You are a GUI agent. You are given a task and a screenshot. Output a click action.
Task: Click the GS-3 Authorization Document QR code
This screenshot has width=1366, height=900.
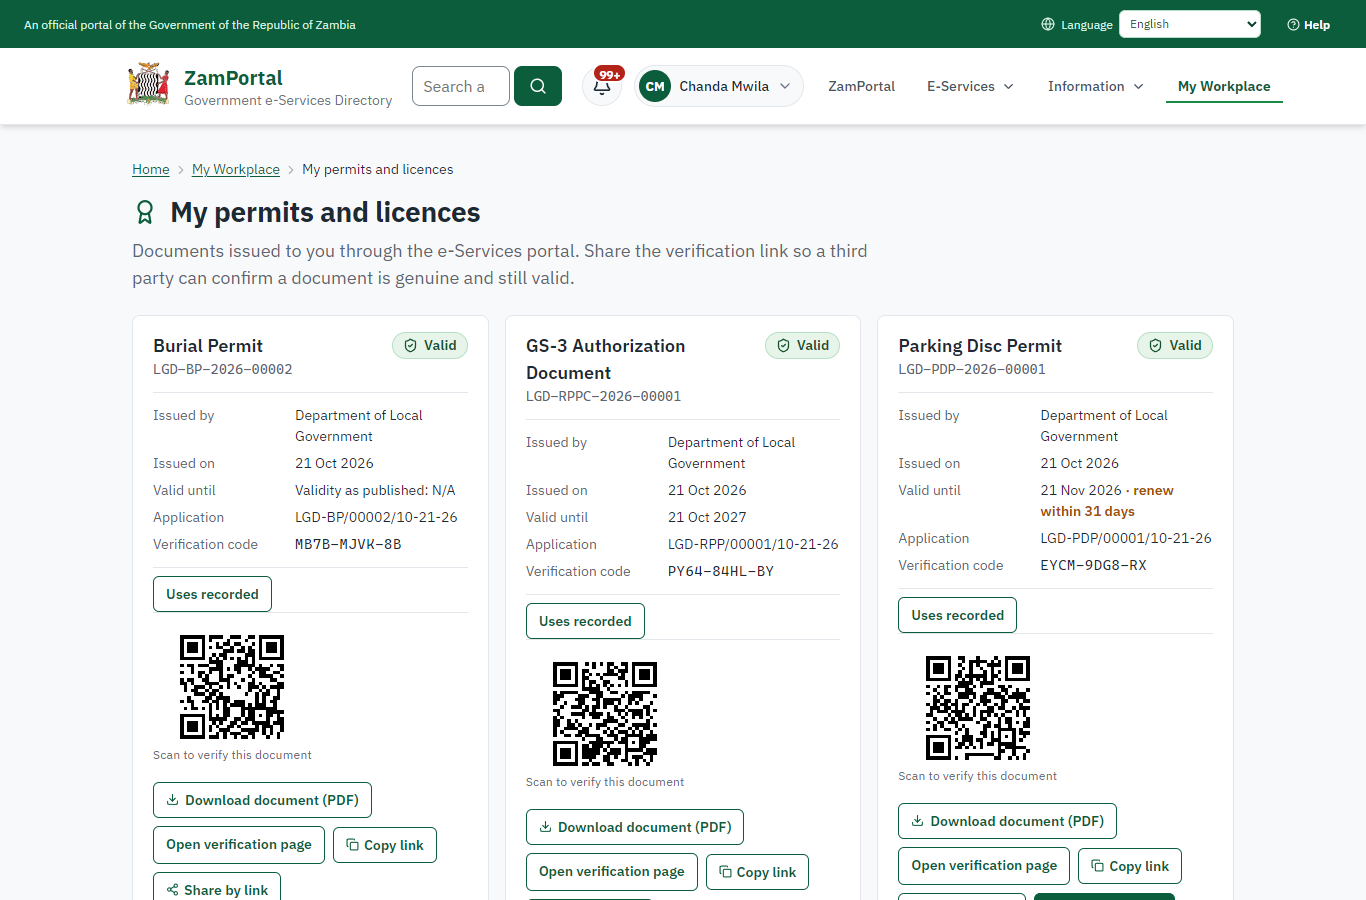pos(605,714)
